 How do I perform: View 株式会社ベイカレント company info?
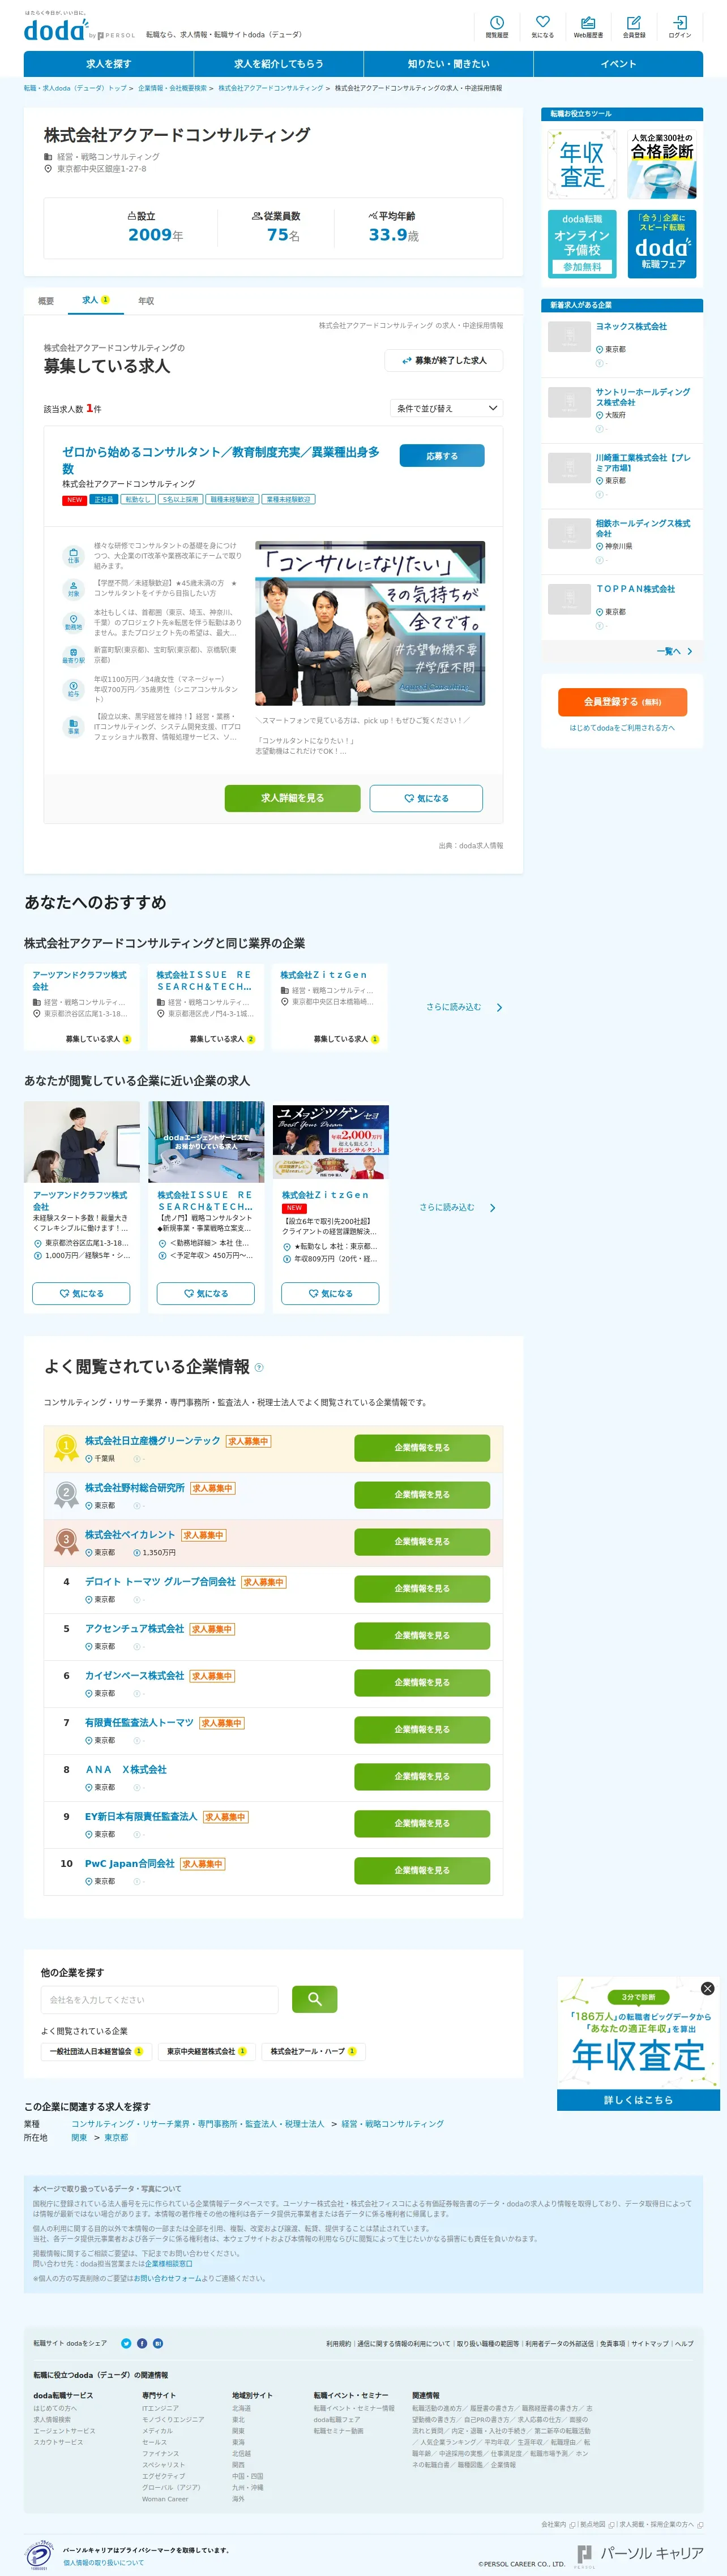(422, 1541)
